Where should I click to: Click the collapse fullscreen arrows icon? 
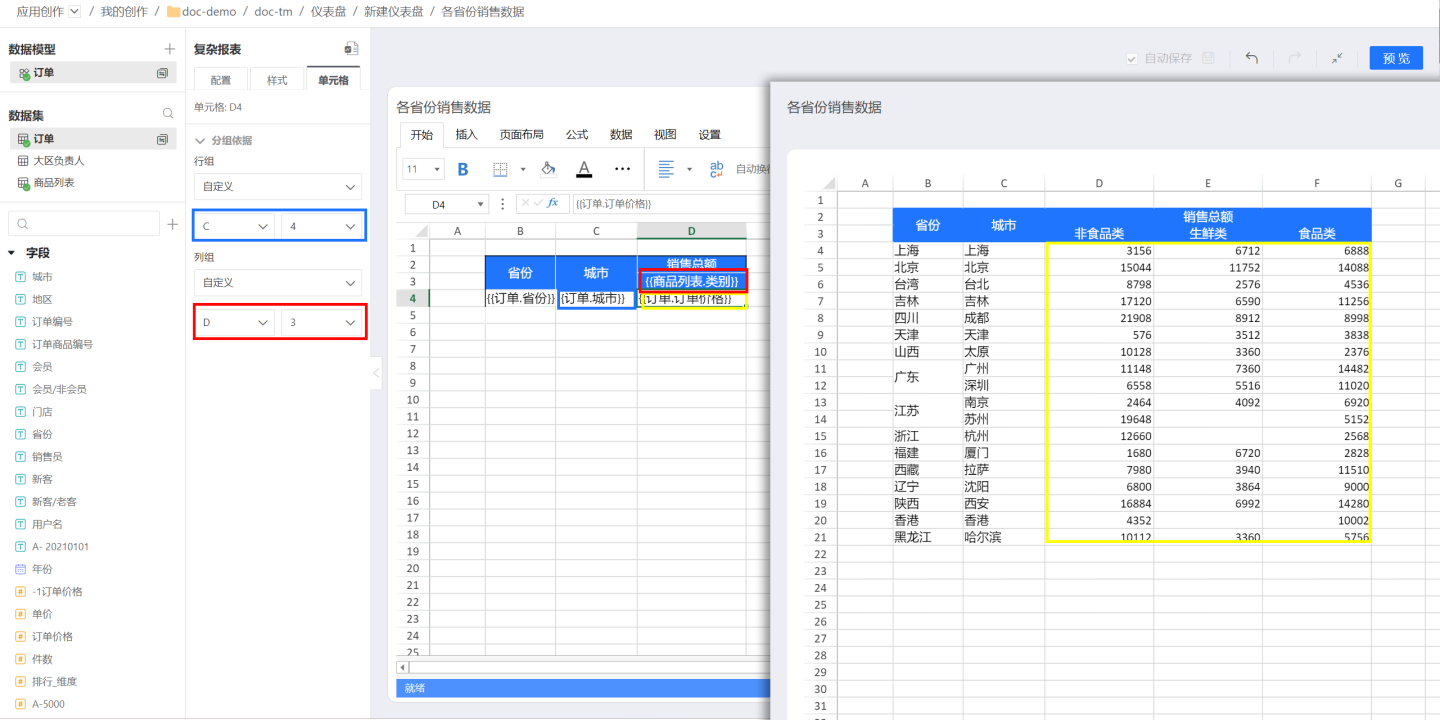click(x=1337, y=58)
